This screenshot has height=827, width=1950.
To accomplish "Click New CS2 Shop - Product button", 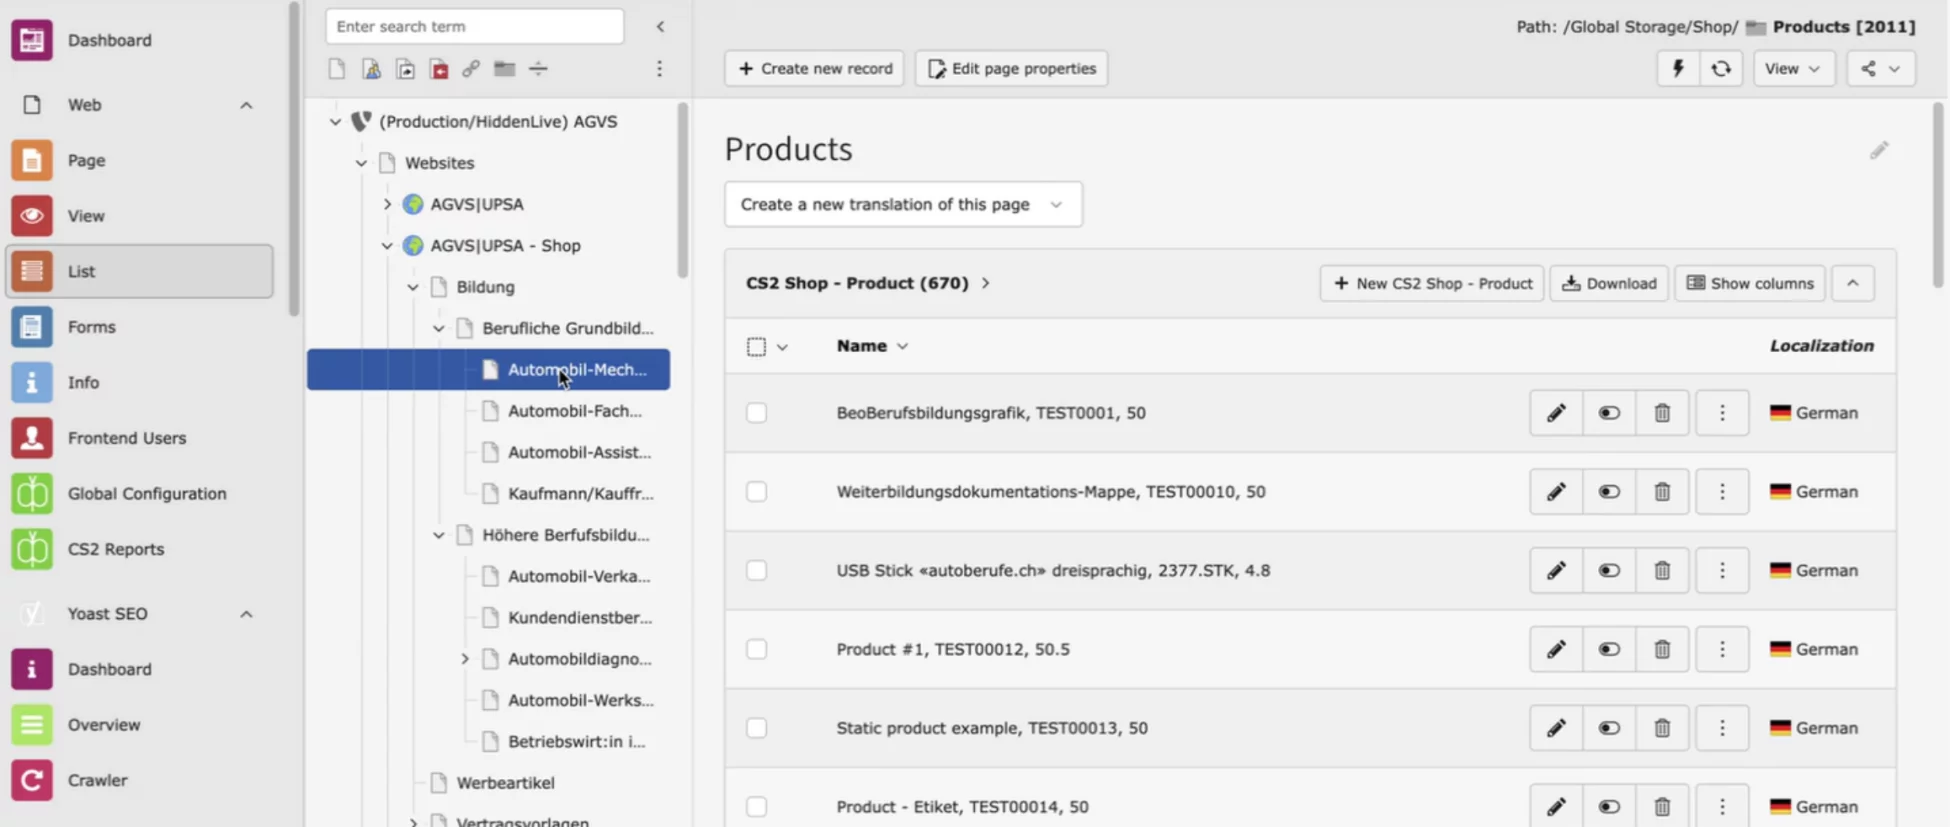I will [1432, 283].
